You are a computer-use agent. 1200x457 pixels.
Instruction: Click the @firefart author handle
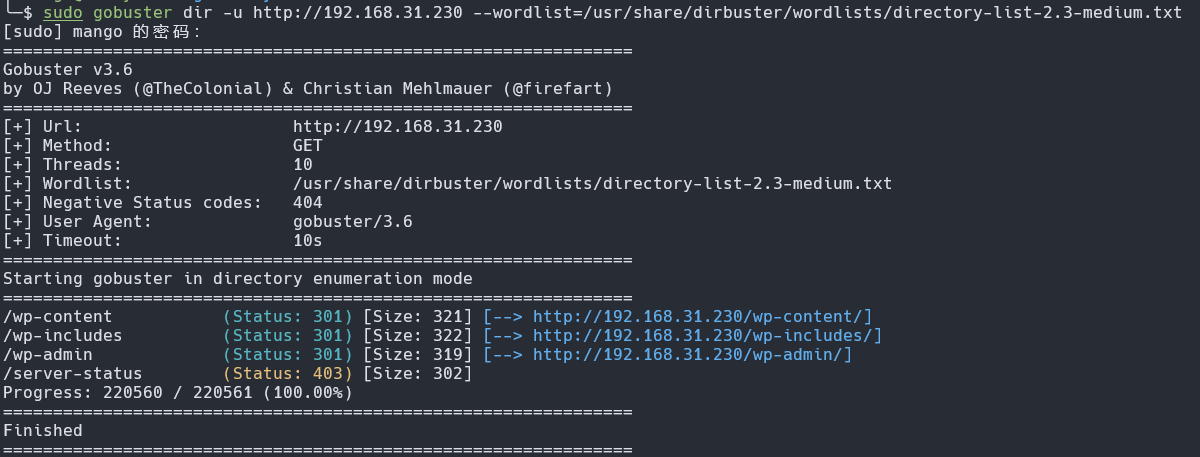click(557, 89)
